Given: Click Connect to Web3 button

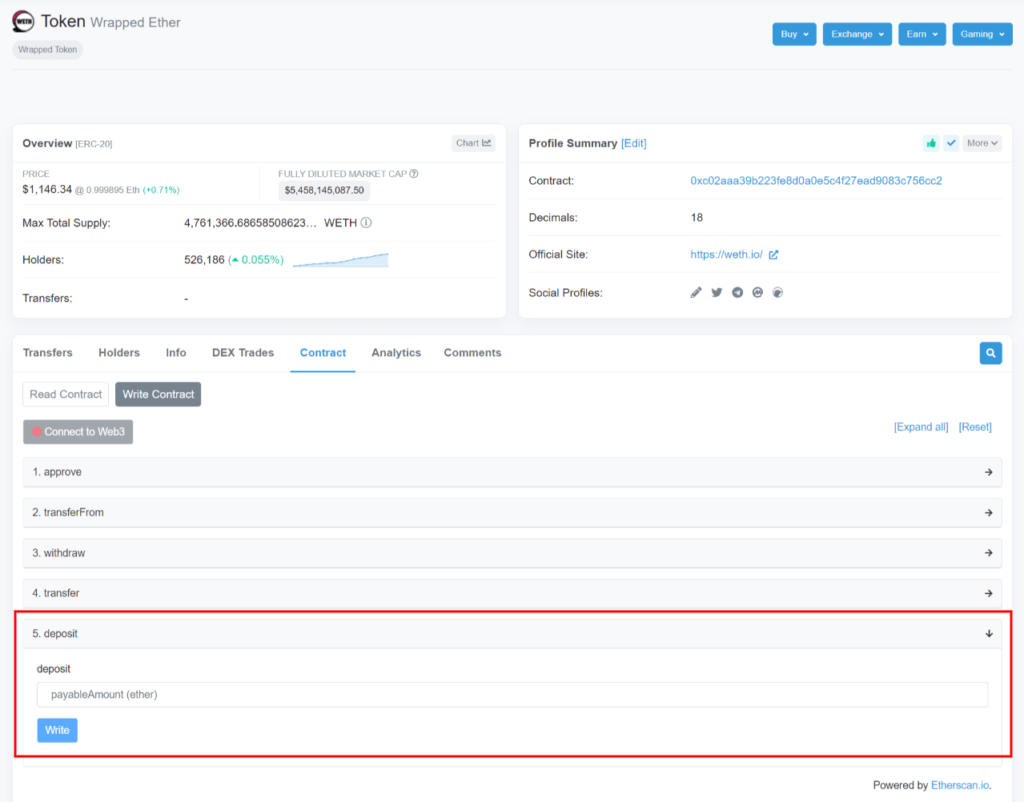Looking at the screenshot, I should pyautogui.click(x=78, y=432).
